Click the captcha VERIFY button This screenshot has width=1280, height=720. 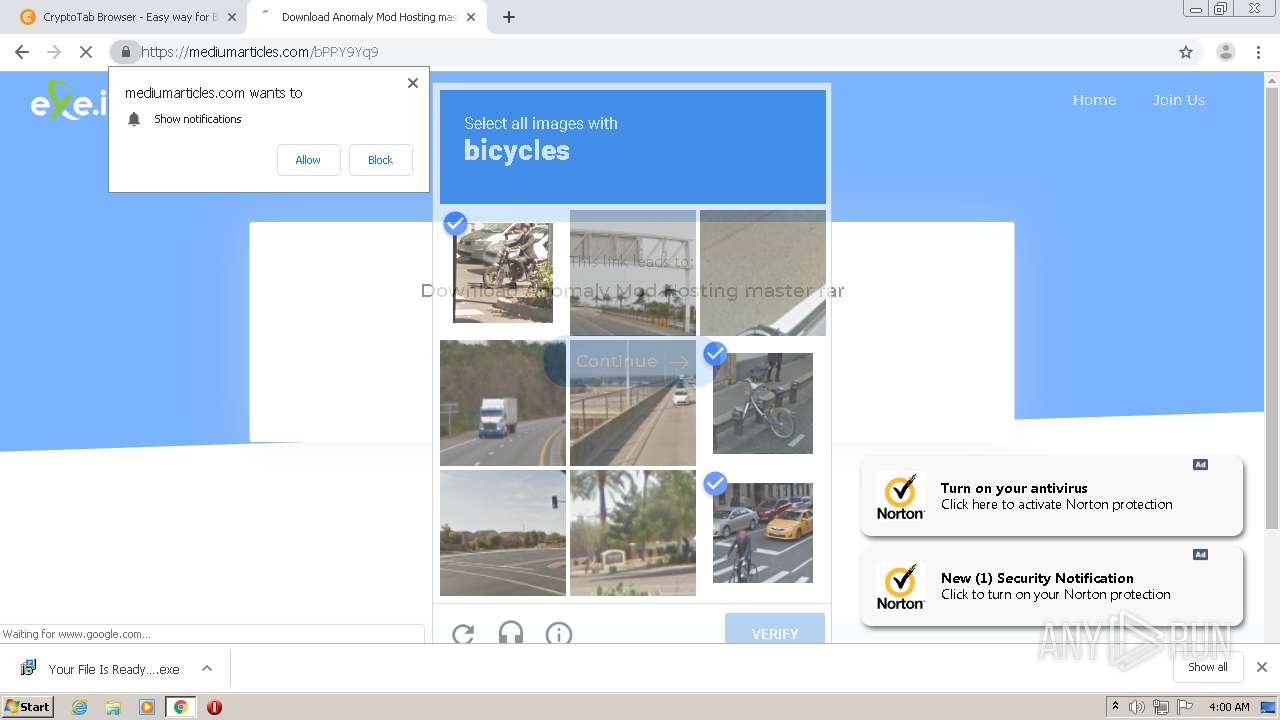[x=775, y=629]
